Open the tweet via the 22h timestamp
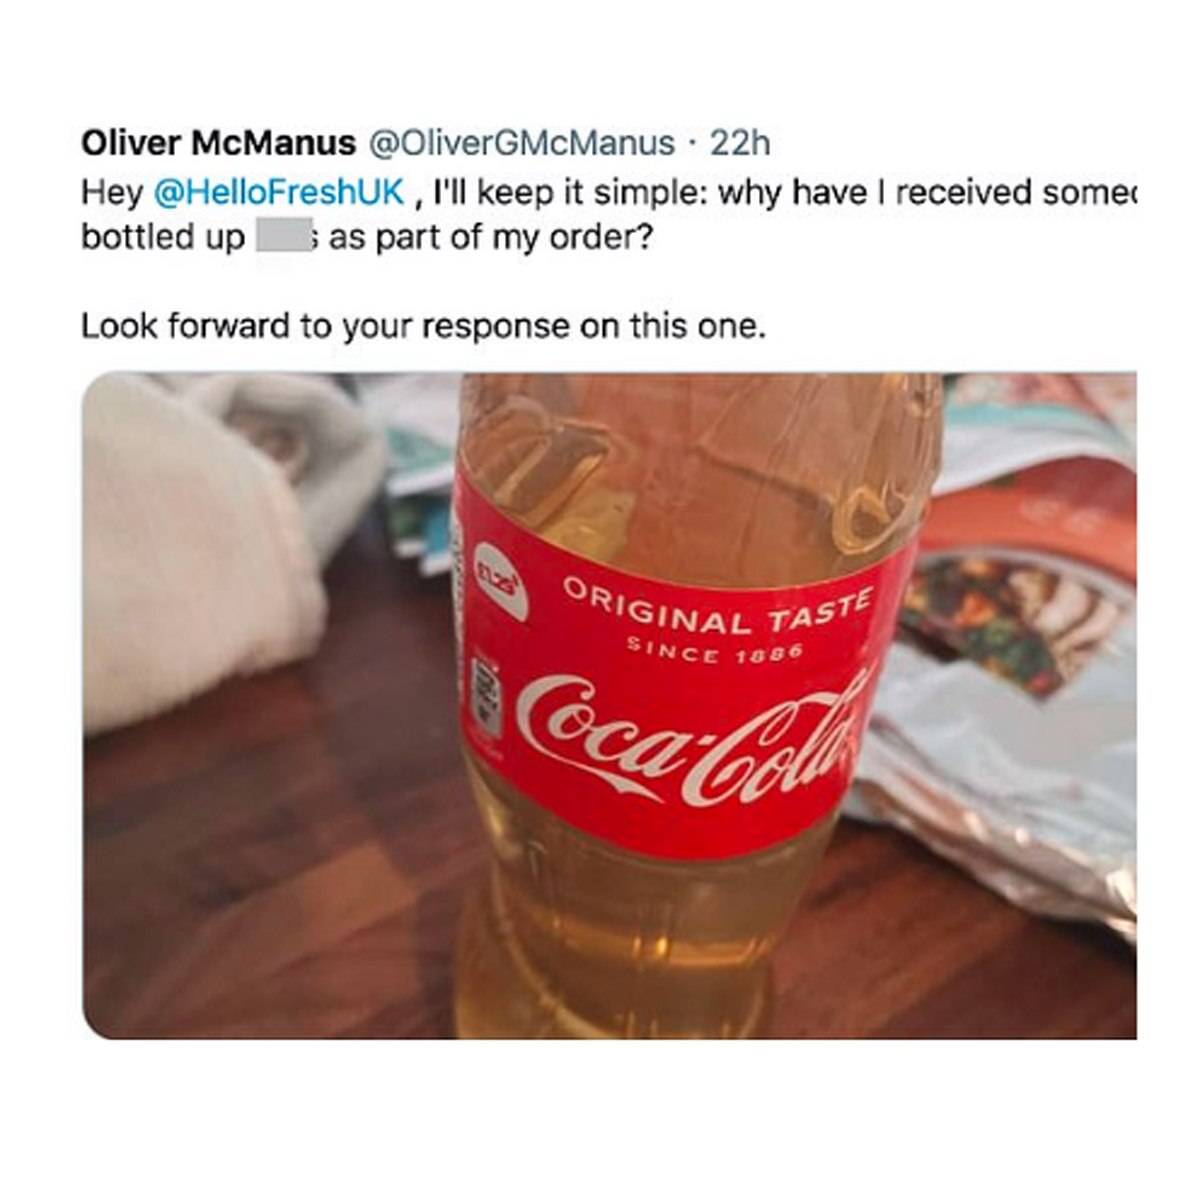1200x1200 pixels. click(x=740, y=144)
